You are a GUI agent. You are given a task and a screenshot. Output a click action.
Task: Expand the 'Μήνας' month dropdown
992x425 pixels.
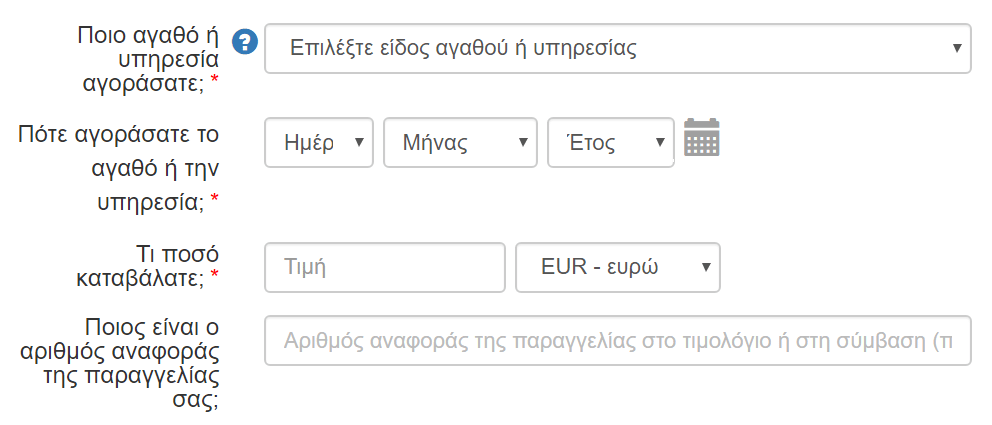tap(460, 142)
